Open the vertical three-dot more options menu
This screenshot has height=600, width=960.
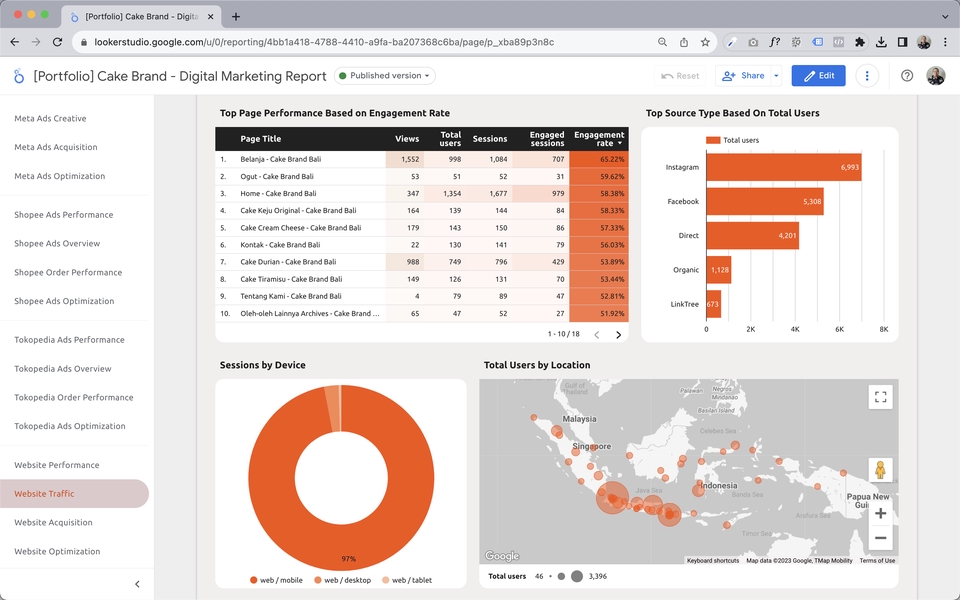(x=866, y=76)
